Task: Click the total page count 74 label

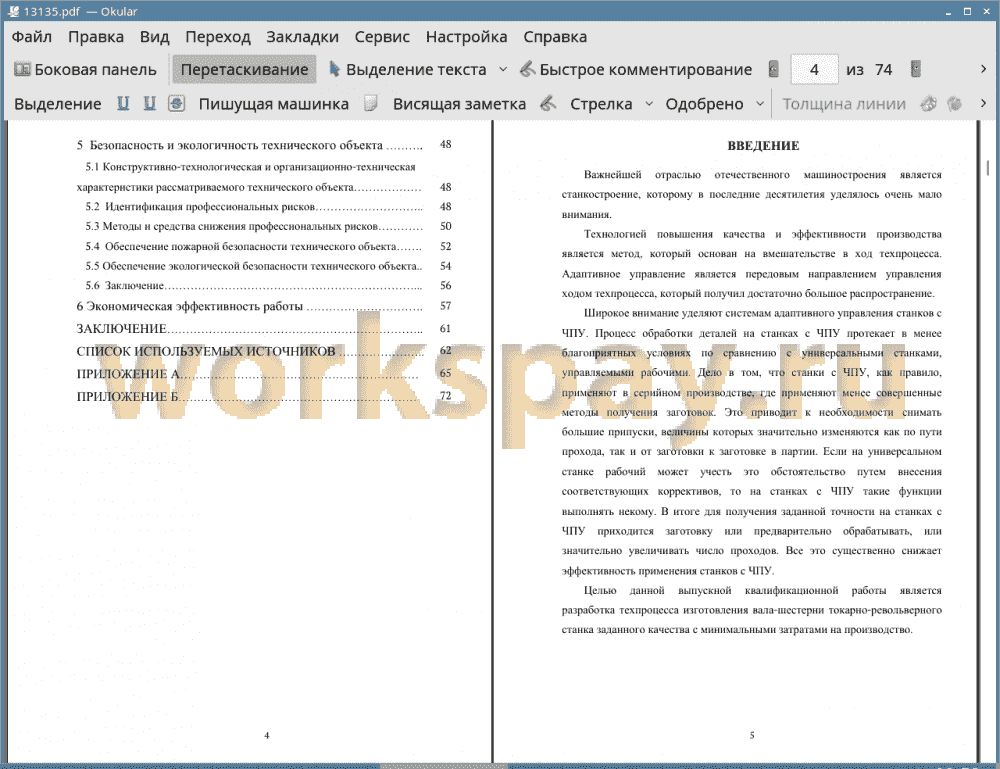Action: 883,70
